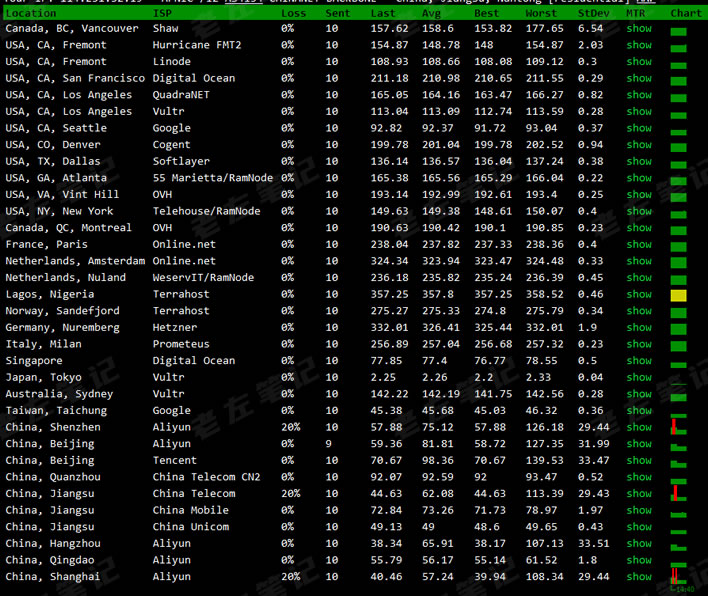Viewport: 708px width, 596px height.
Task: Select the chart for Jiangsu China Telecom
Action: tap(678, 494)
